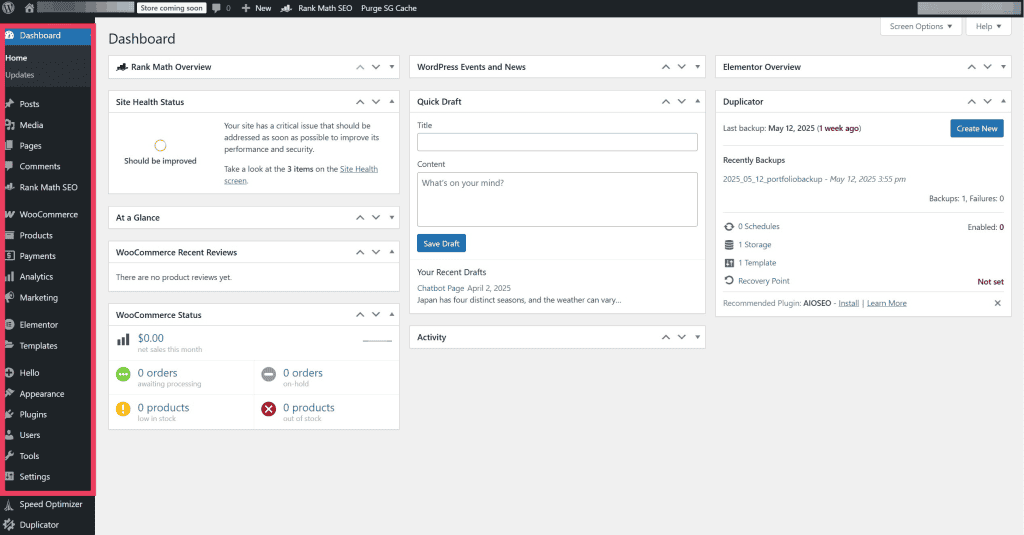1024x535 pixels.
Task: Open site home icon in admin bar
Action: click(x=29, y=8)
